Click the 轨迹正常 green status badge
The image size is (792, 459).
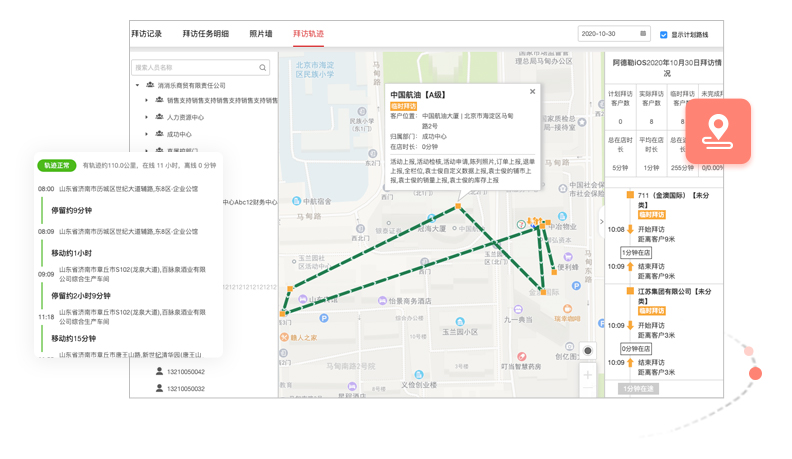point(56,166)
